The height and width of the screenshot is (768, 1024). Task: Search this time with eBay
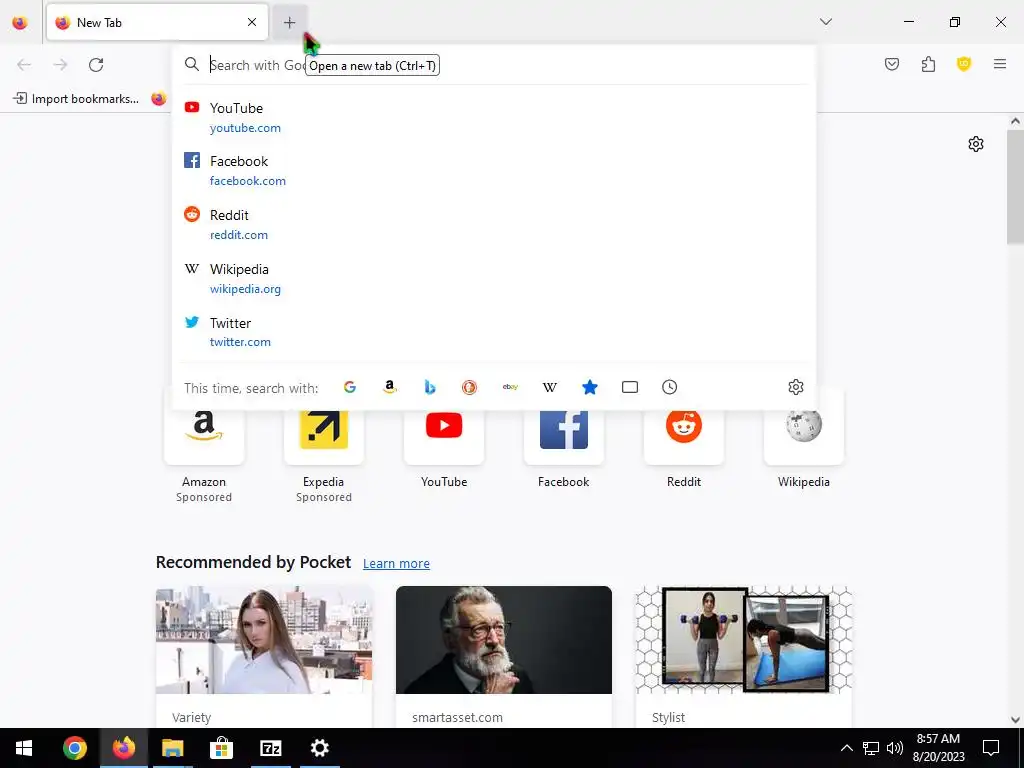[510, 387]
